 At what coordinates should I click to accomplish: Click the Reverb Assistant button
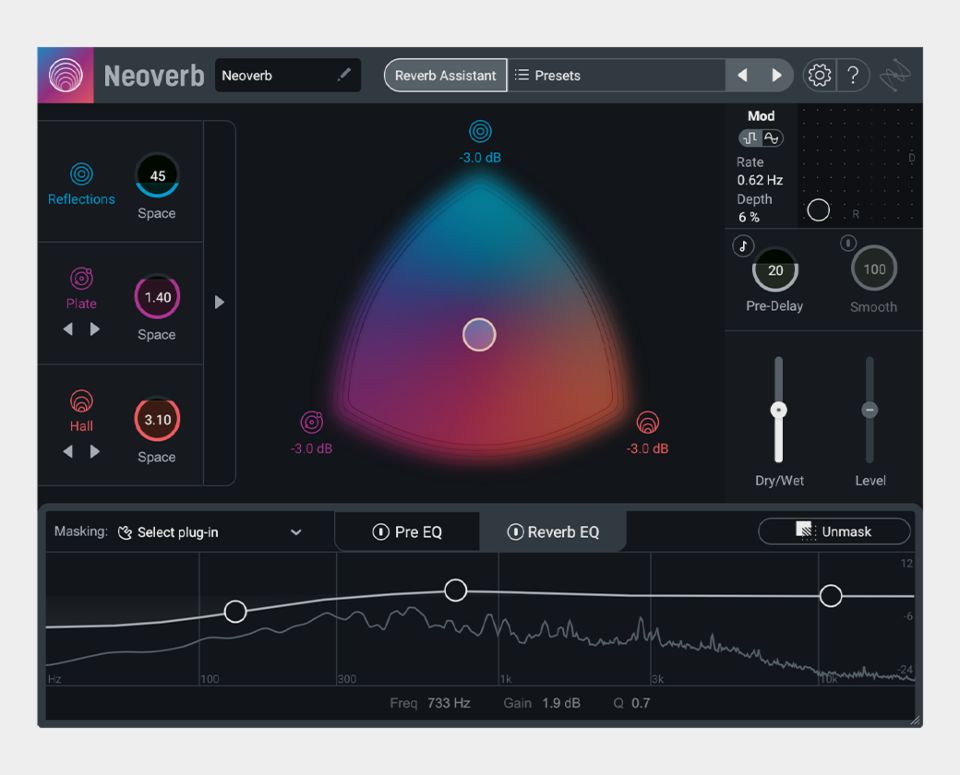(445, 75)
